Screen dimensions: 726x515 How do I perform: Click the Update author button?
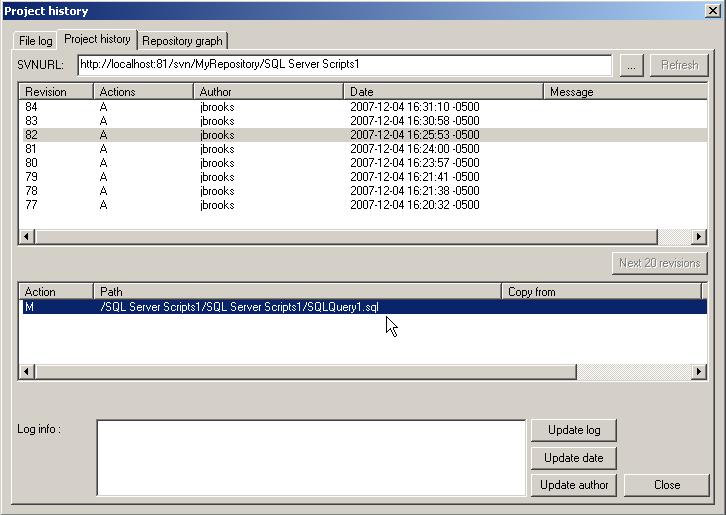pos(574,485)
